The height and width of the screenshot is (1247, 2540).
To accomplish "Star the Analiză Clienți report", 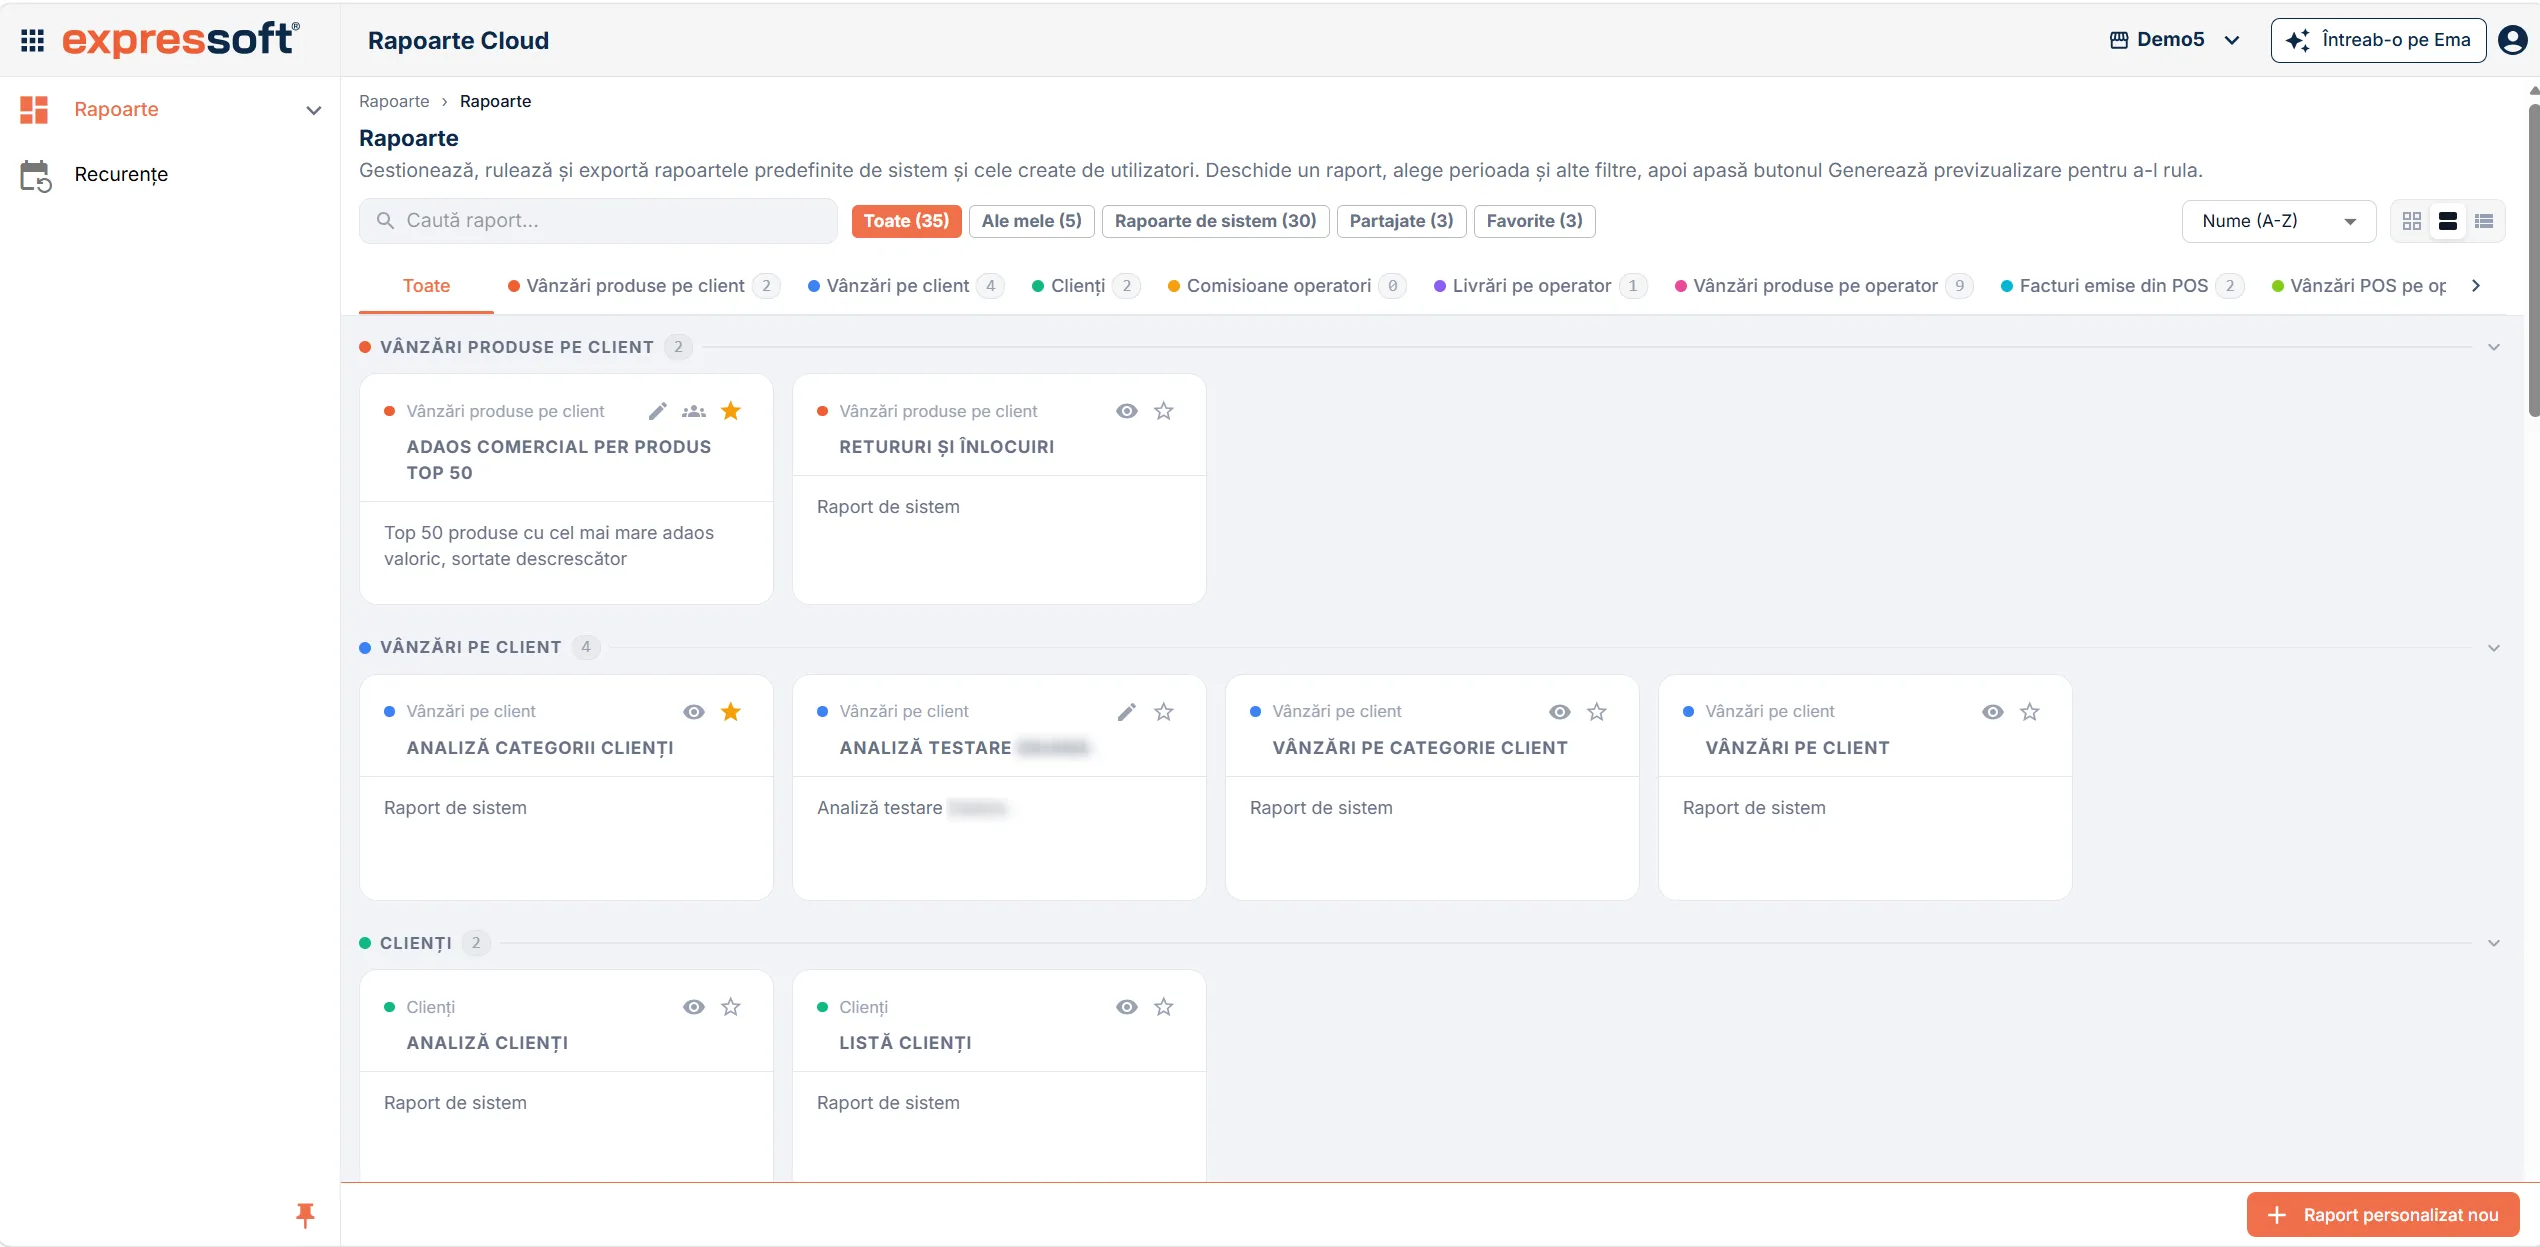I will click(x=731, y=1007).
